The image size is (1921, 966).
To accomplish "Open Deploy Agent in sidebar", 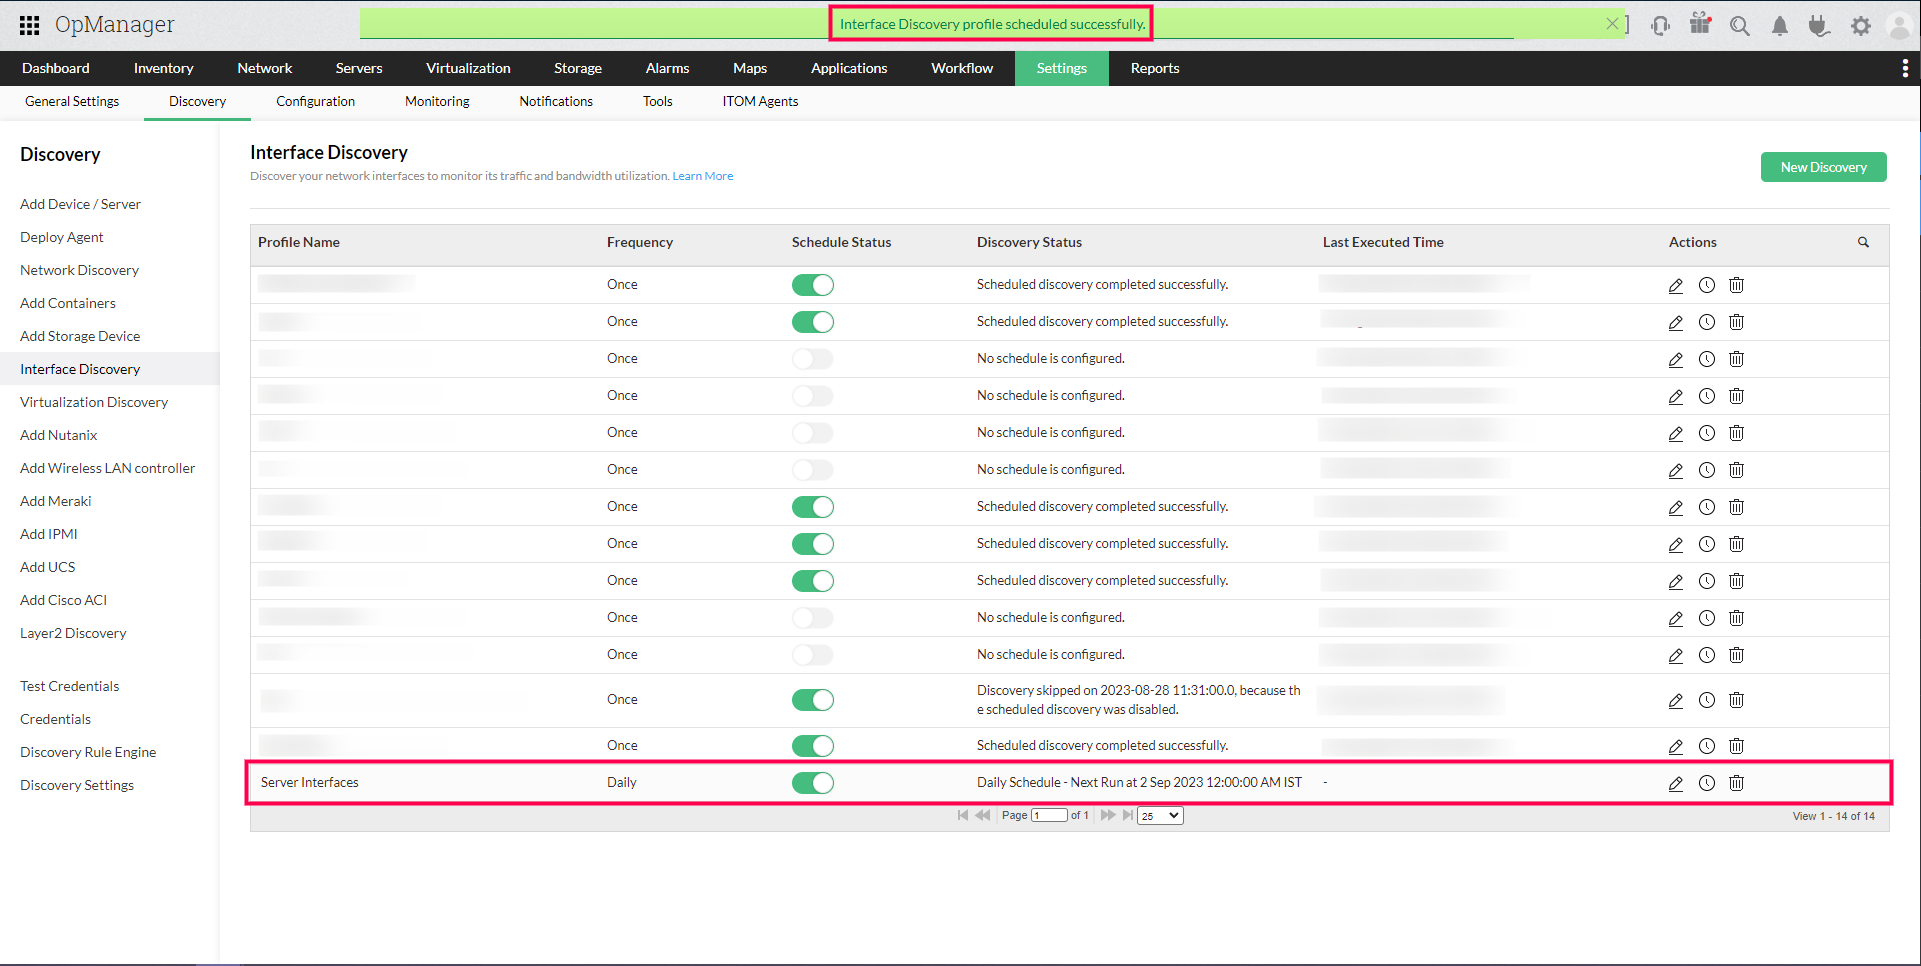I will tap(62, 237).
